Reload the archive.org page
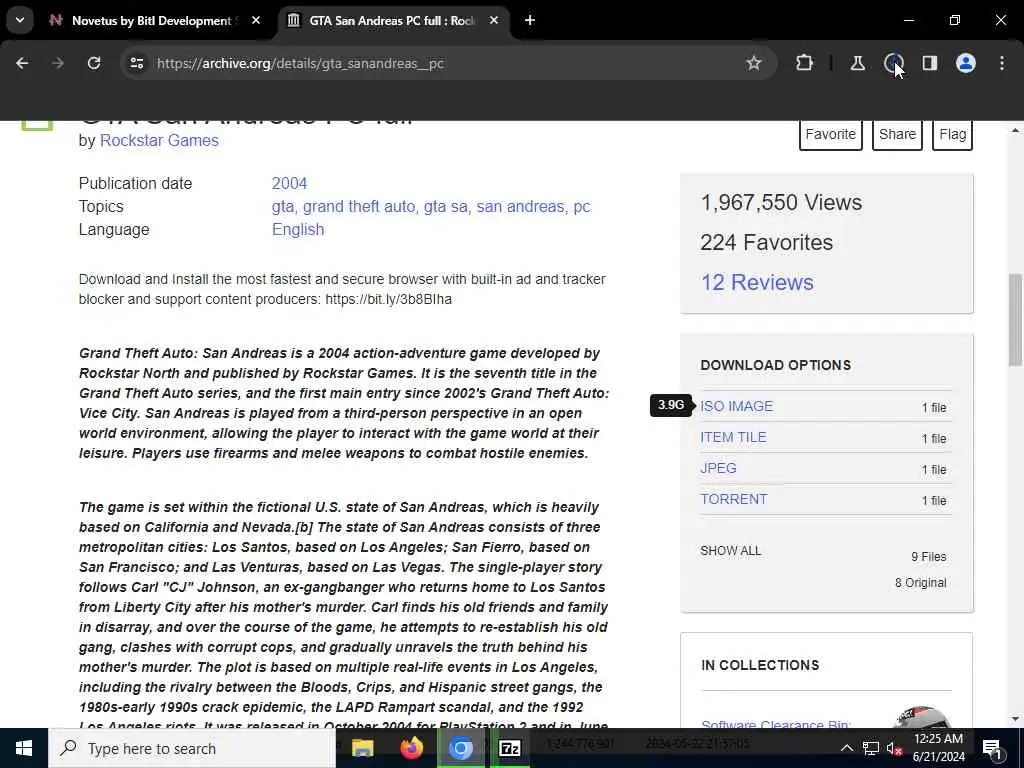 tap(94, 63)
